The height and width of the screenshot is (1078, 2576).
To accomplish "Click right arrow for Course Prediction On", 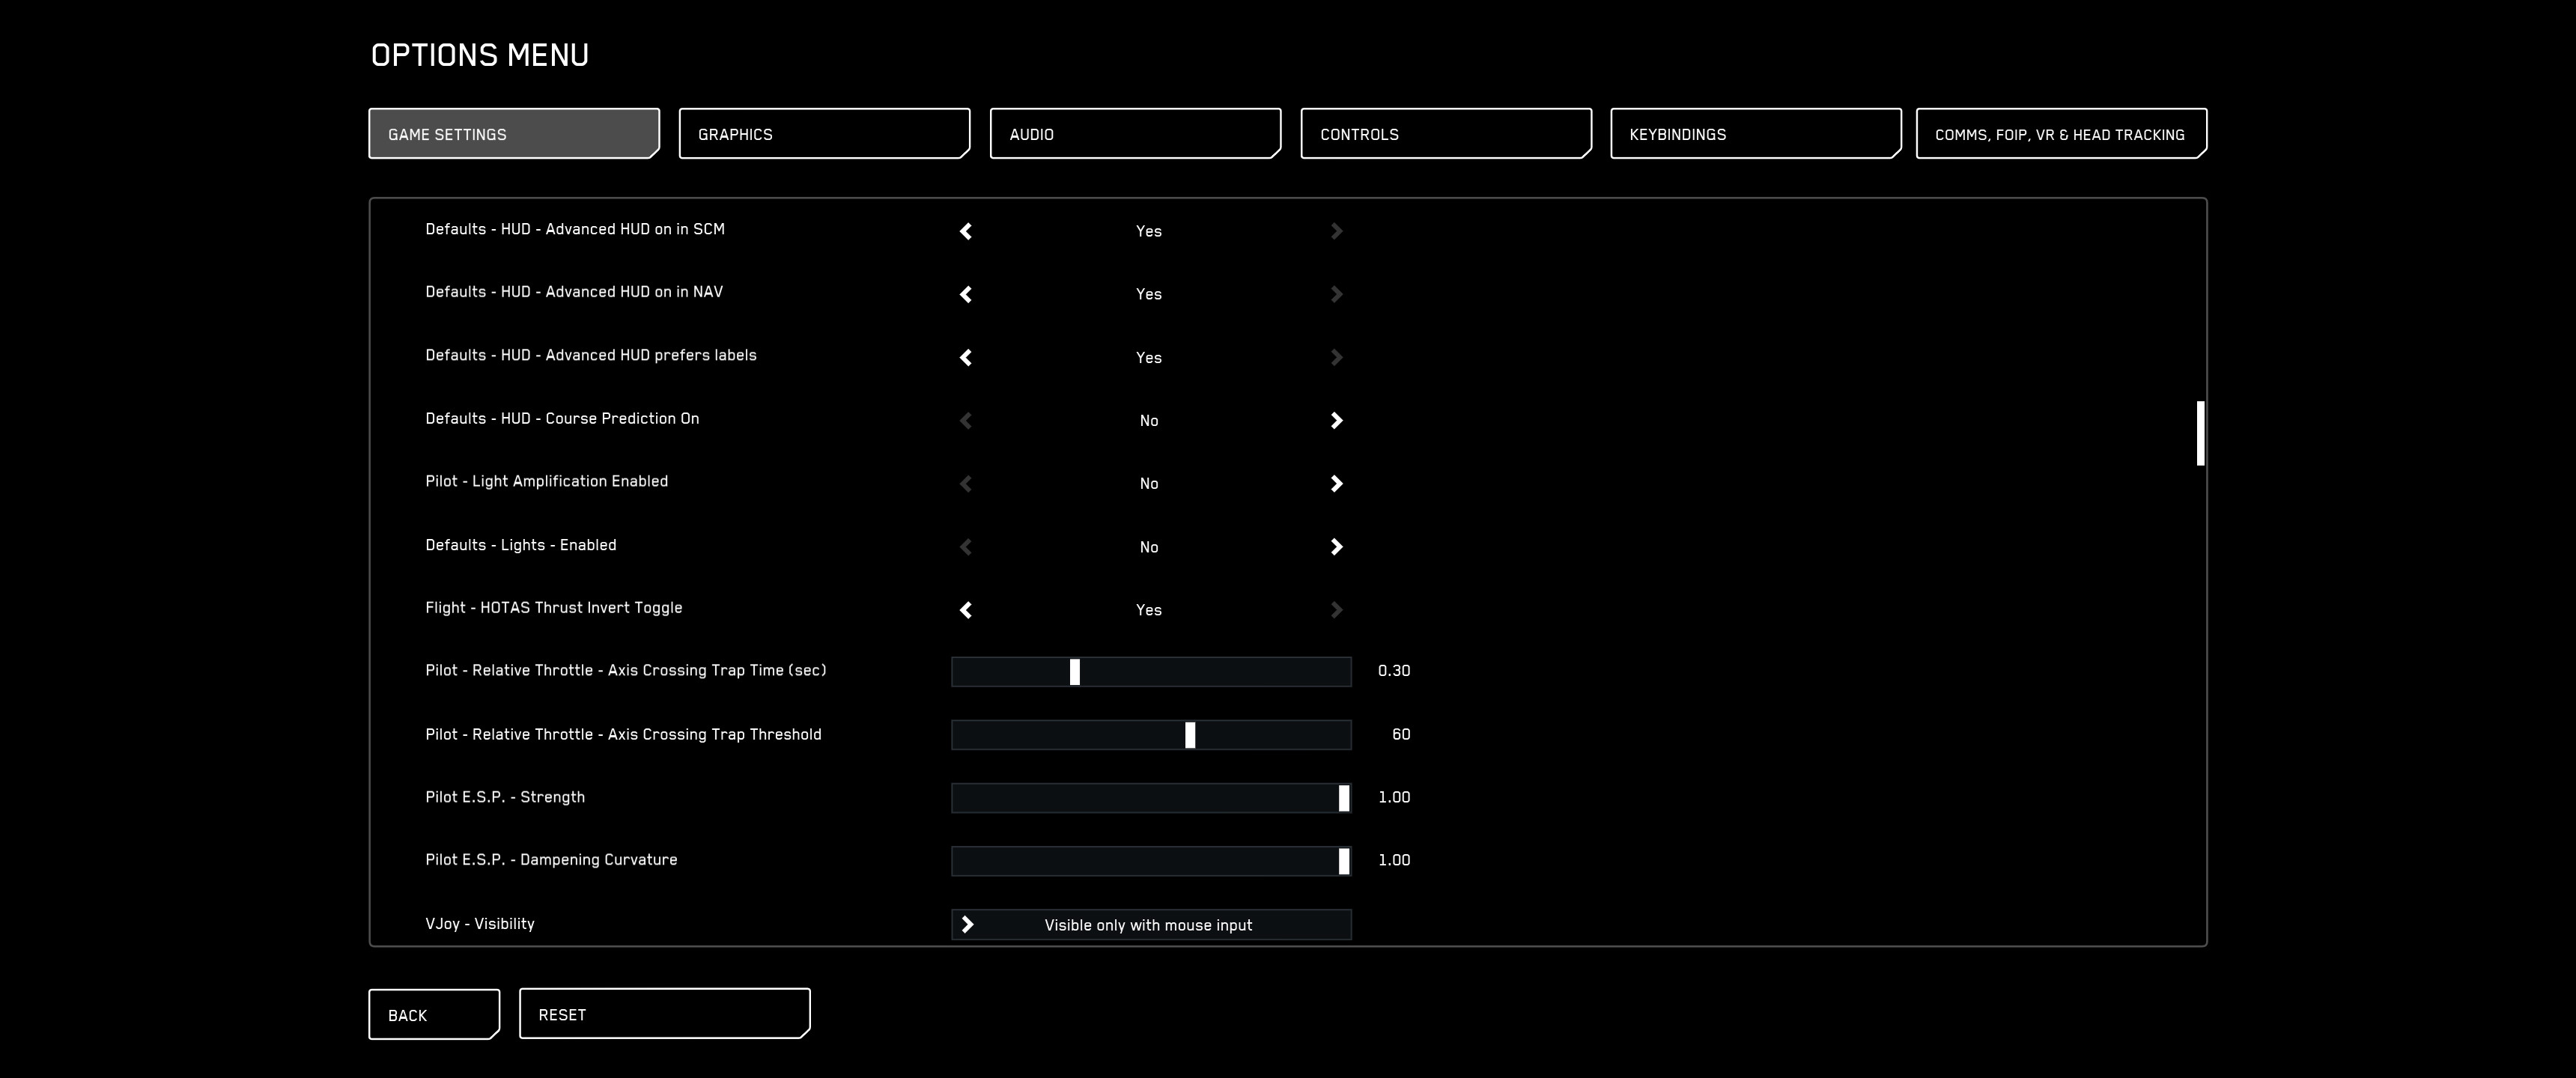I will click(1336, 420).
